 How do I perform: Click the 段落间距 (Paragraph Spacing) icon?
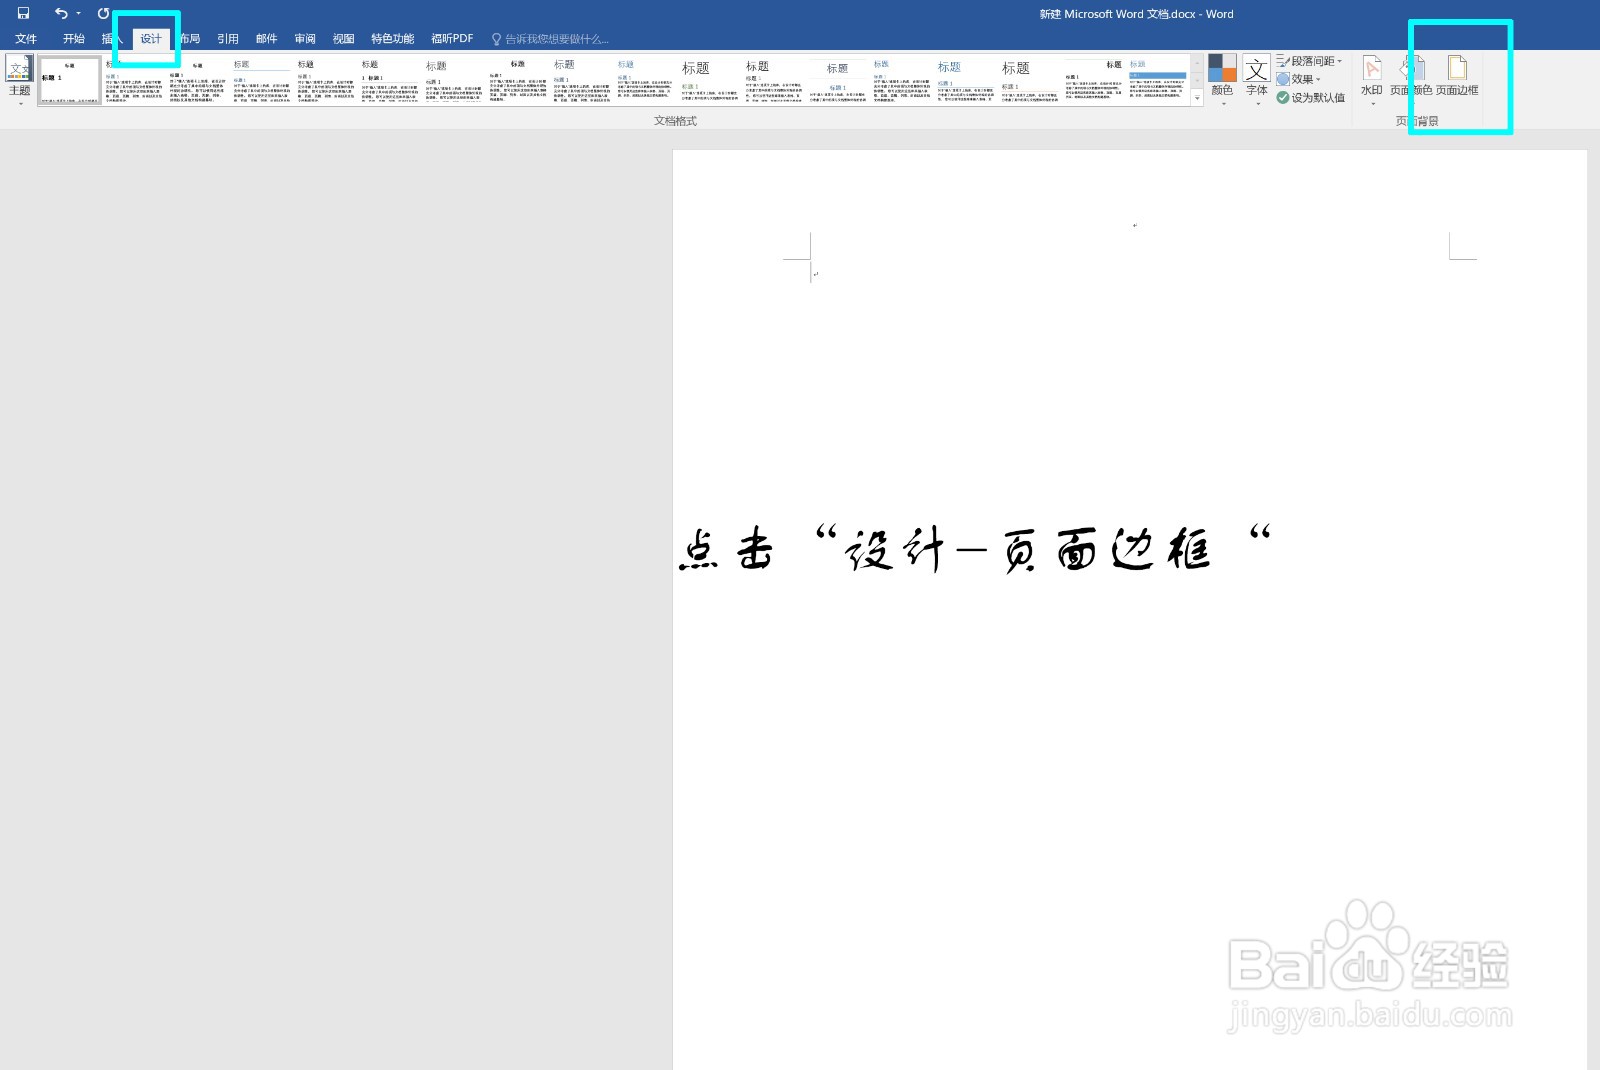point(1312,62)
